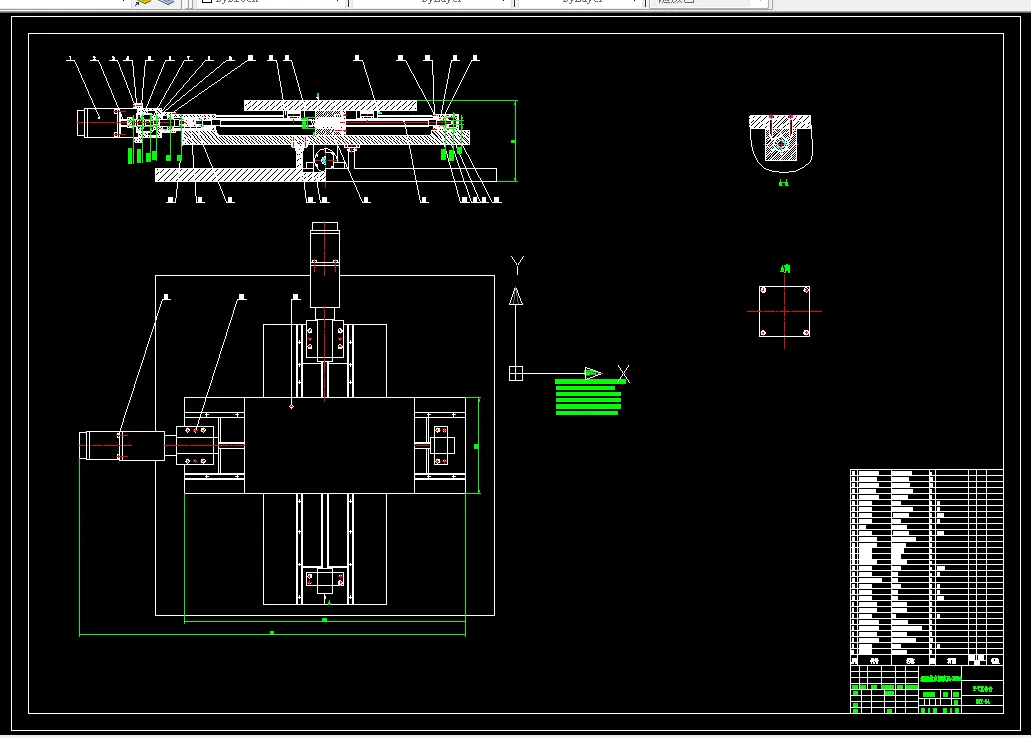Click the X axis label of UCS icon
The width and height of the screenshot is (1031, 738).
point(623,374)
